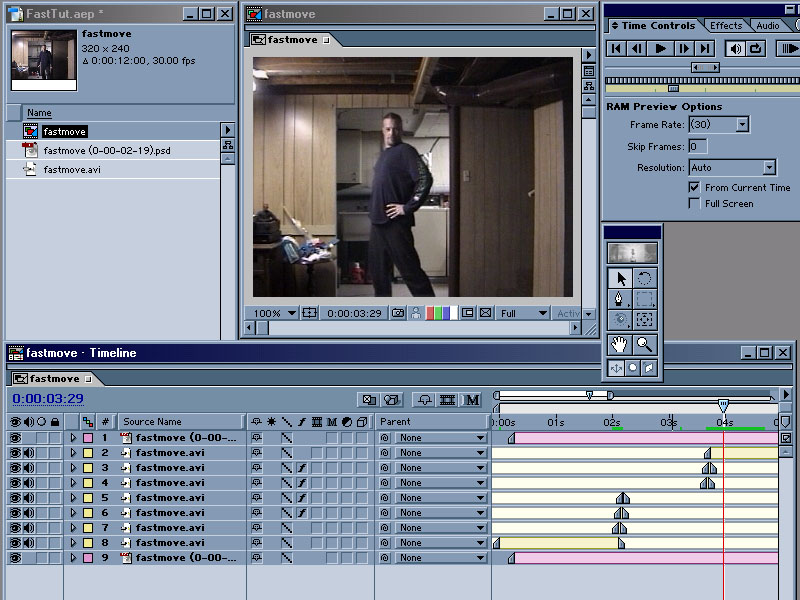
Task: Select the Zoom magnifier tool
Action: 645,345
